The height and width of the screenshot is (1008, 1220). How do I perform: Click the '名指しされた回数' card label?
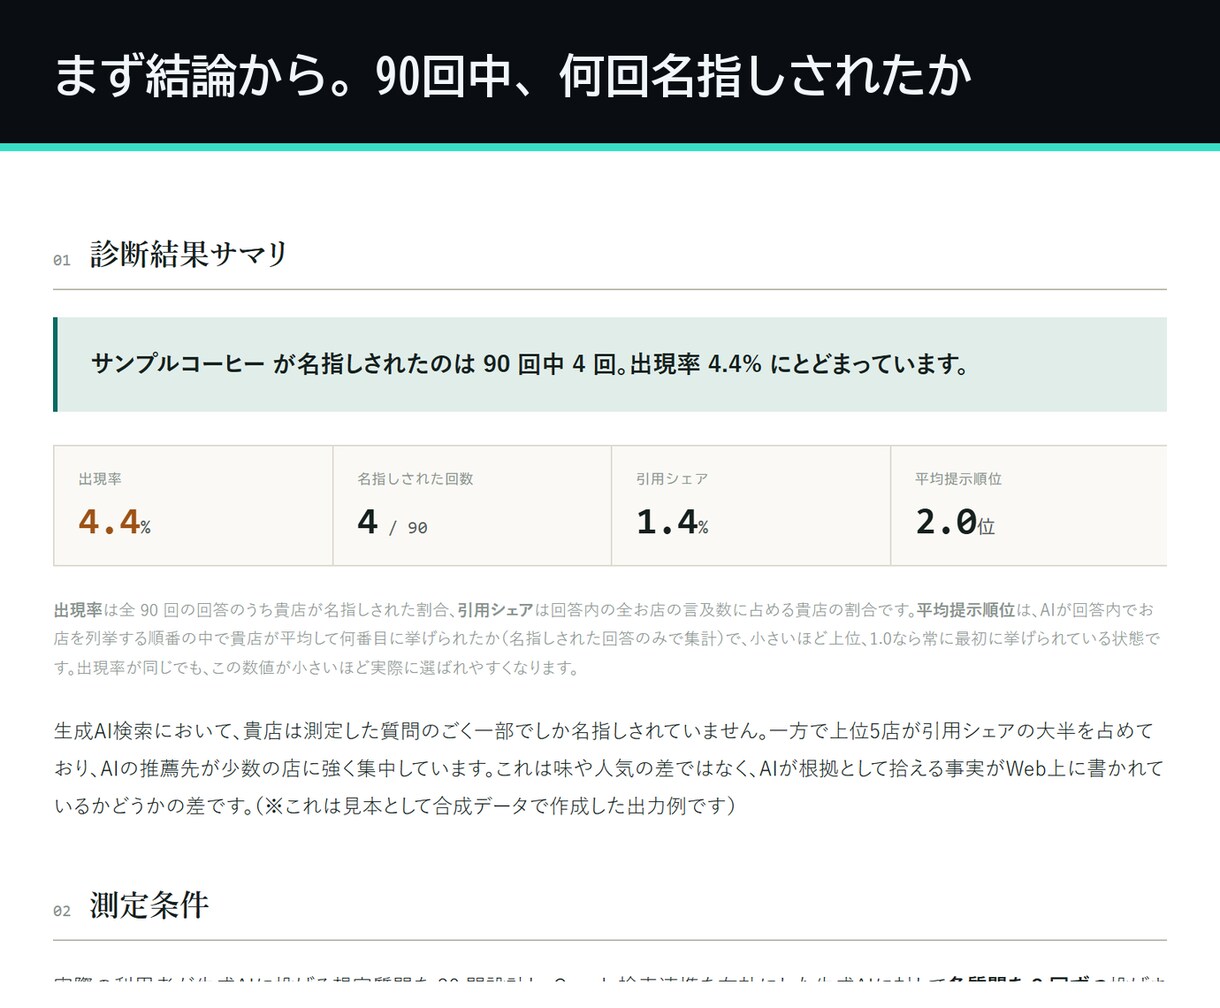(x=415, y=479)
